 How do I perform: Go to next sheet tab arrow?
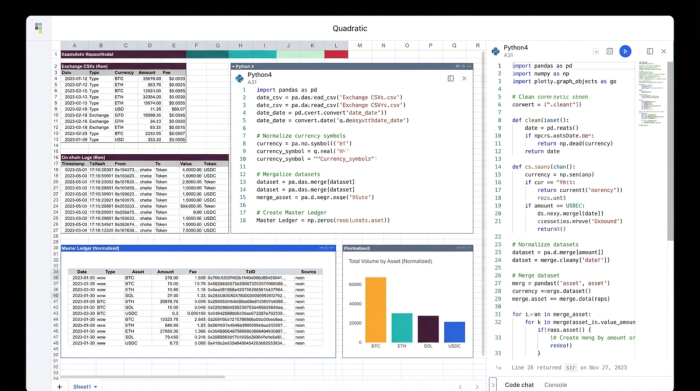click(477, 387)
